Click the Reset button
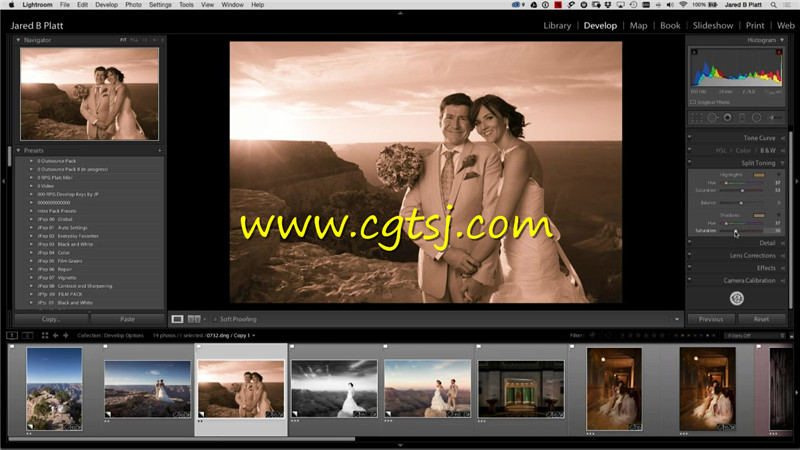The image size is (800, 450). coord(761,319)
